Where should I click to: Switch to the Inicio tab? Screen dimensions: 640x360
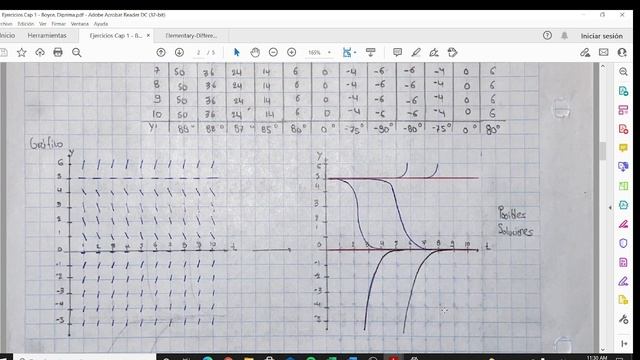tap(7, 36)
